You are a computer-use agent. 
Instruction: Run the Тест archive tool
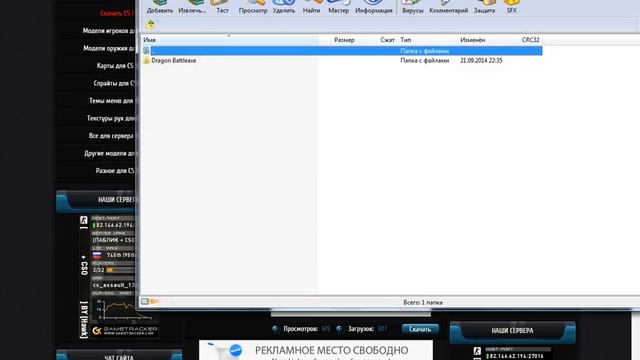coord(222,7)
